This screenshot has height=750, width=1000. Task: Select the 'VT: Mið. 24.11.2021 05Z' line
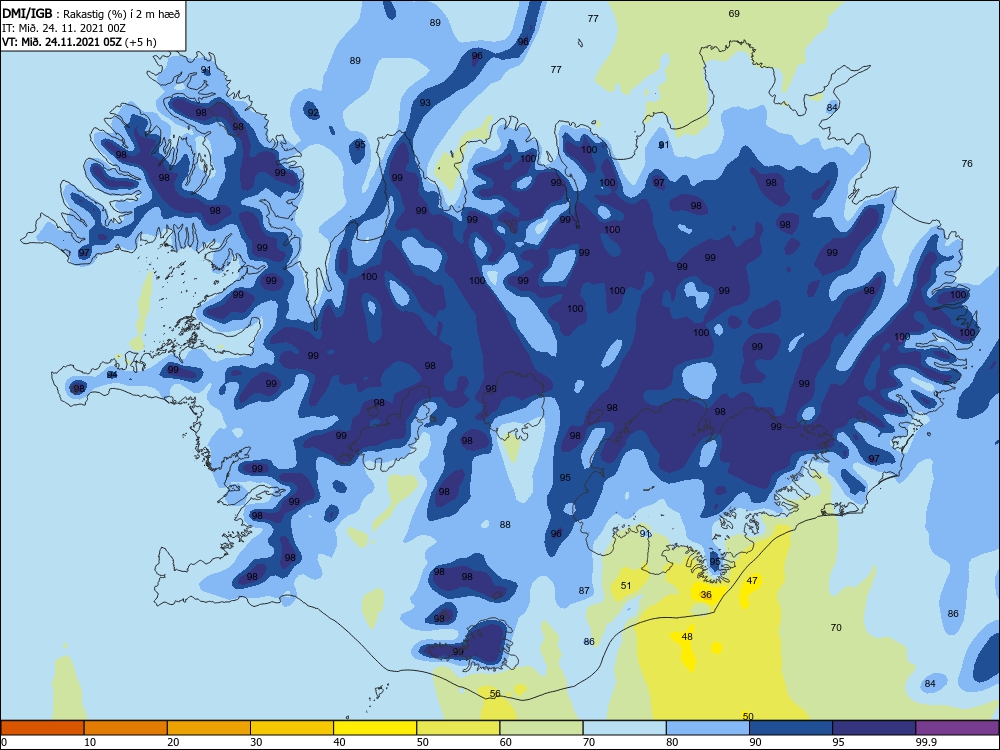click(62, 42)
